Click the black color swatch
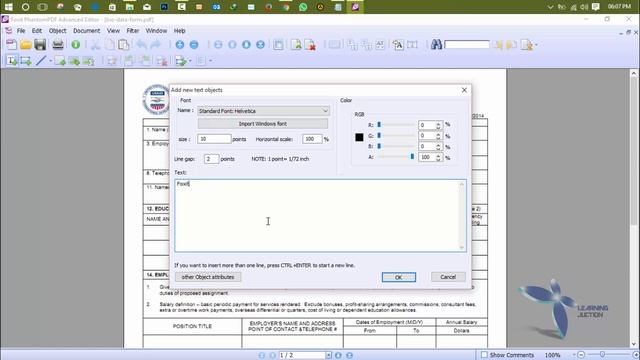Screen dimensions: 640x360 pyautogui.click(x=359, y=137)
